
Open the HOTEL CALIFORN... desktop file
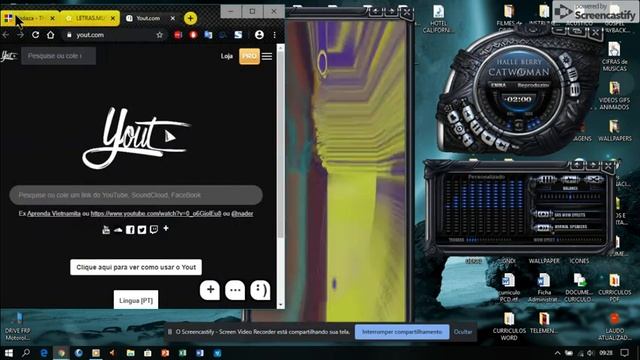click(x=438, y=20)
